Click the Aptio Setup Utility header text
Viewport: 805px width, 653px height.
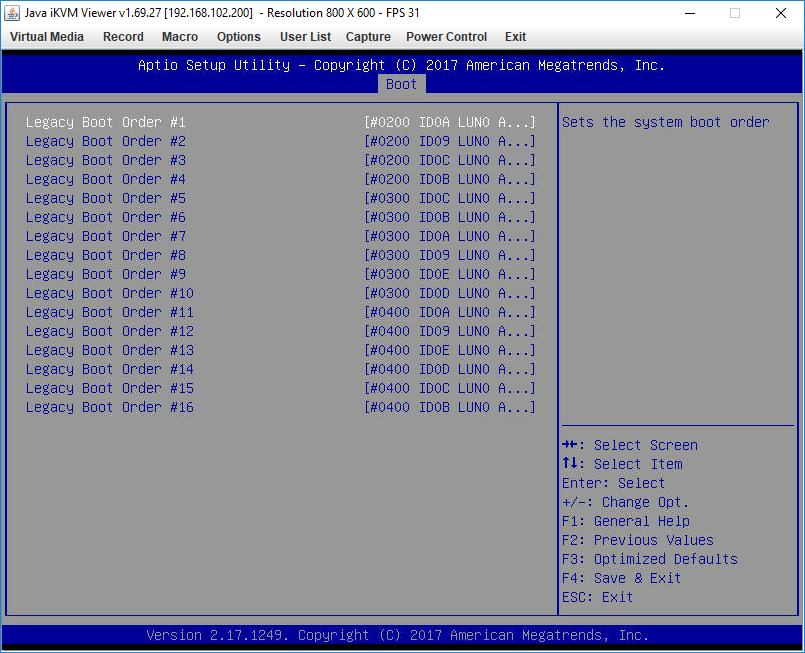click(401, 65)
